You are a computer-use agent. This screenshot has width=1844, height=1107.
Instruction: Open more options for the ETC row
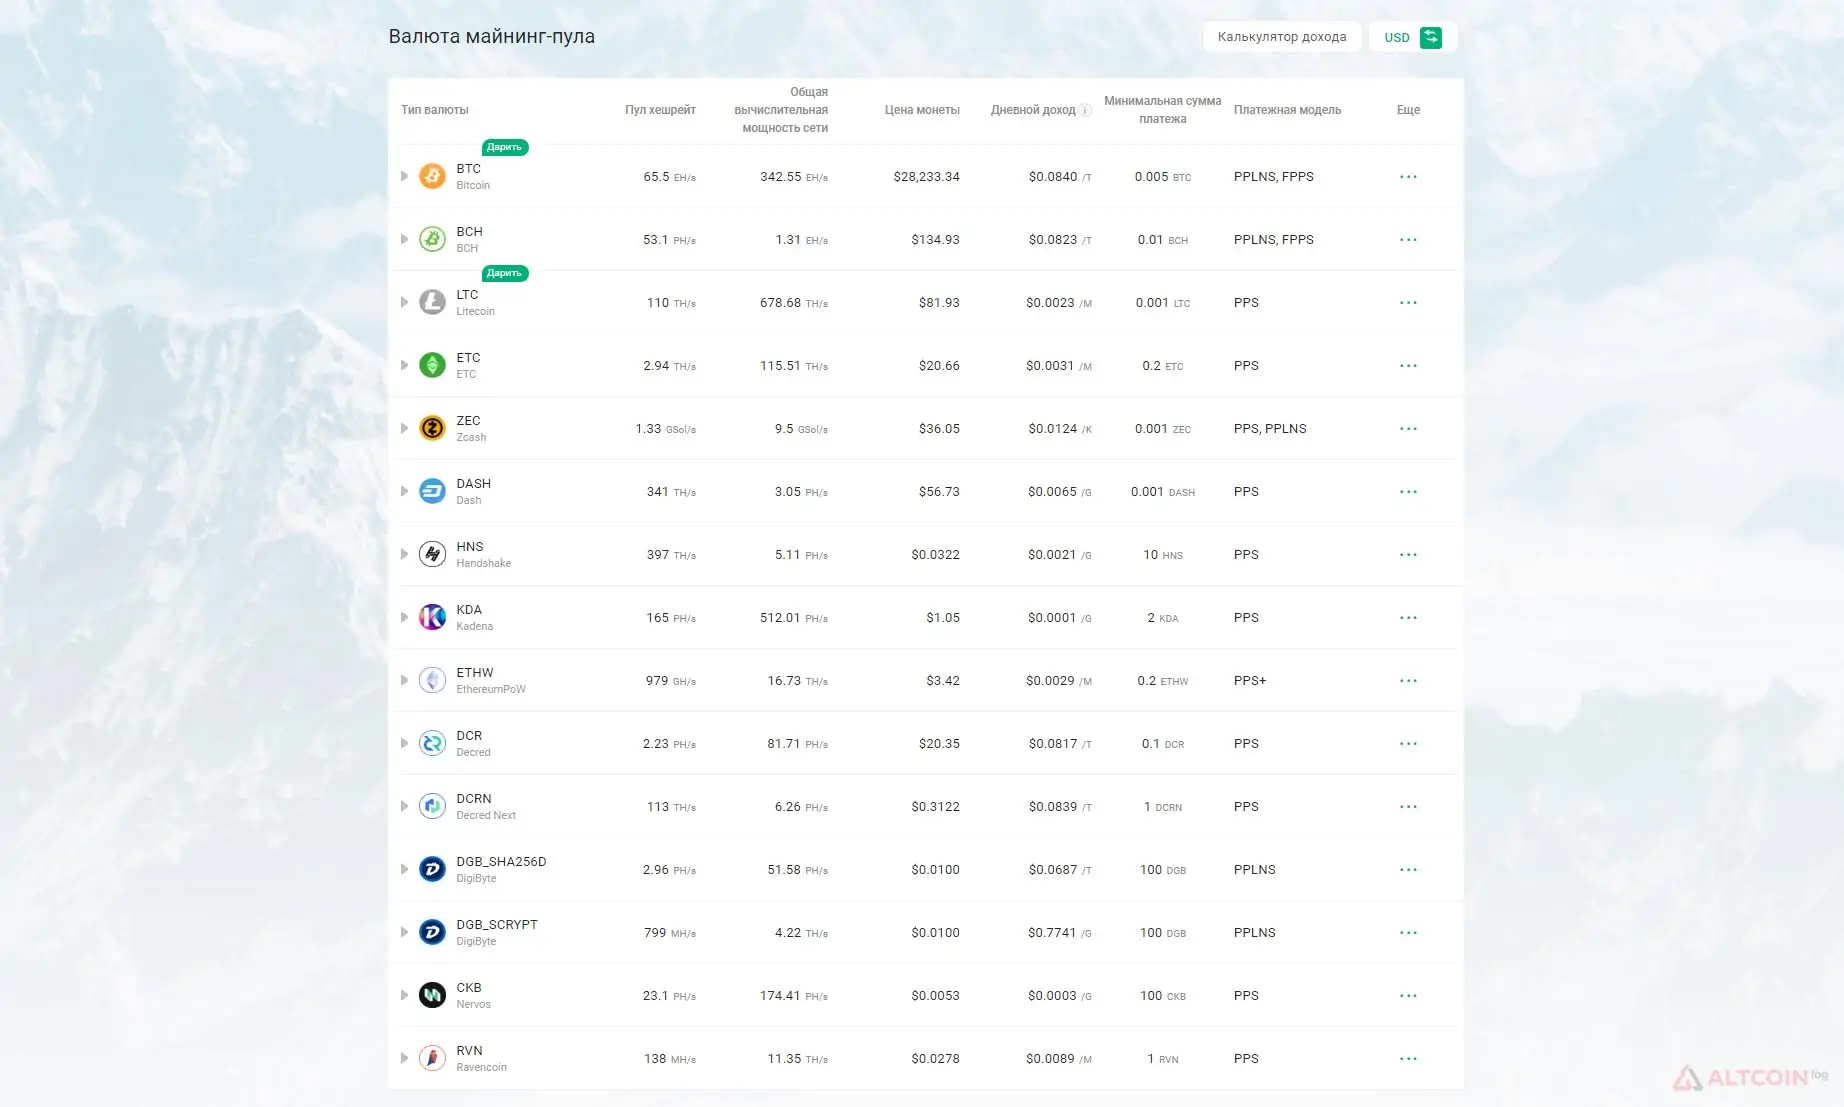(1408, 366)
